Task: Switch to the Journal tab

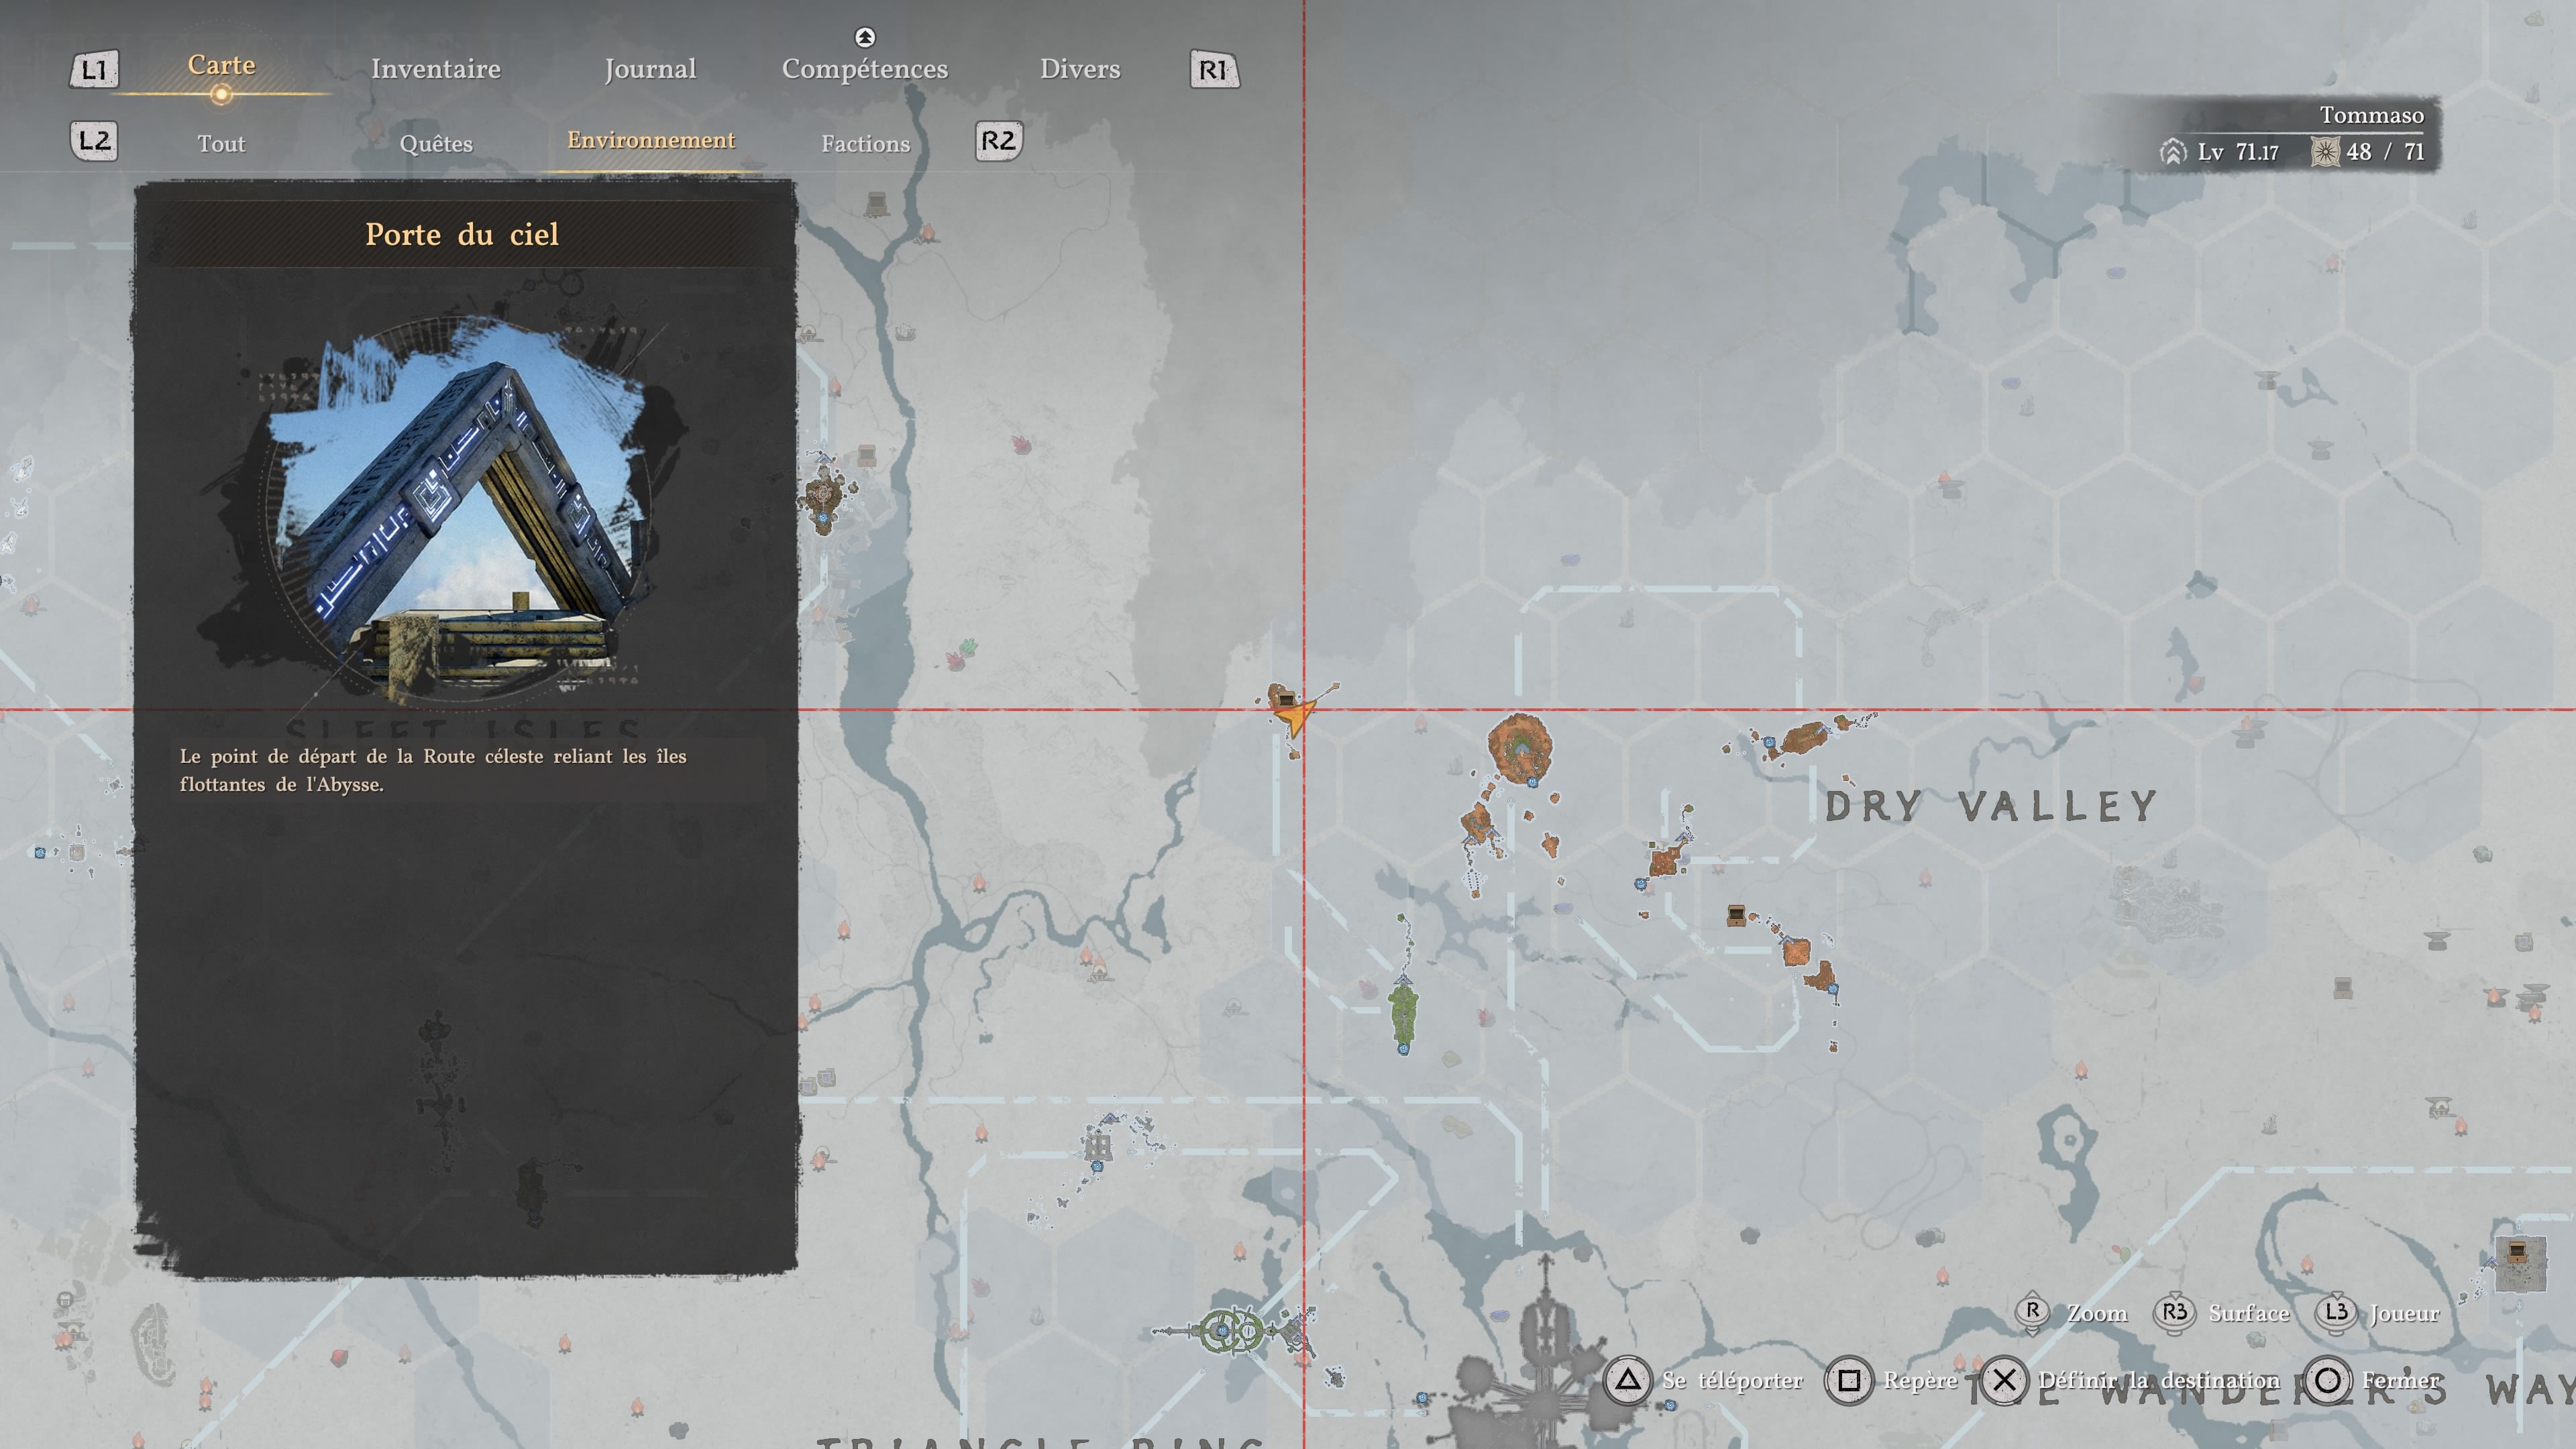Action: pyautogui.click(x=650, y=69)
